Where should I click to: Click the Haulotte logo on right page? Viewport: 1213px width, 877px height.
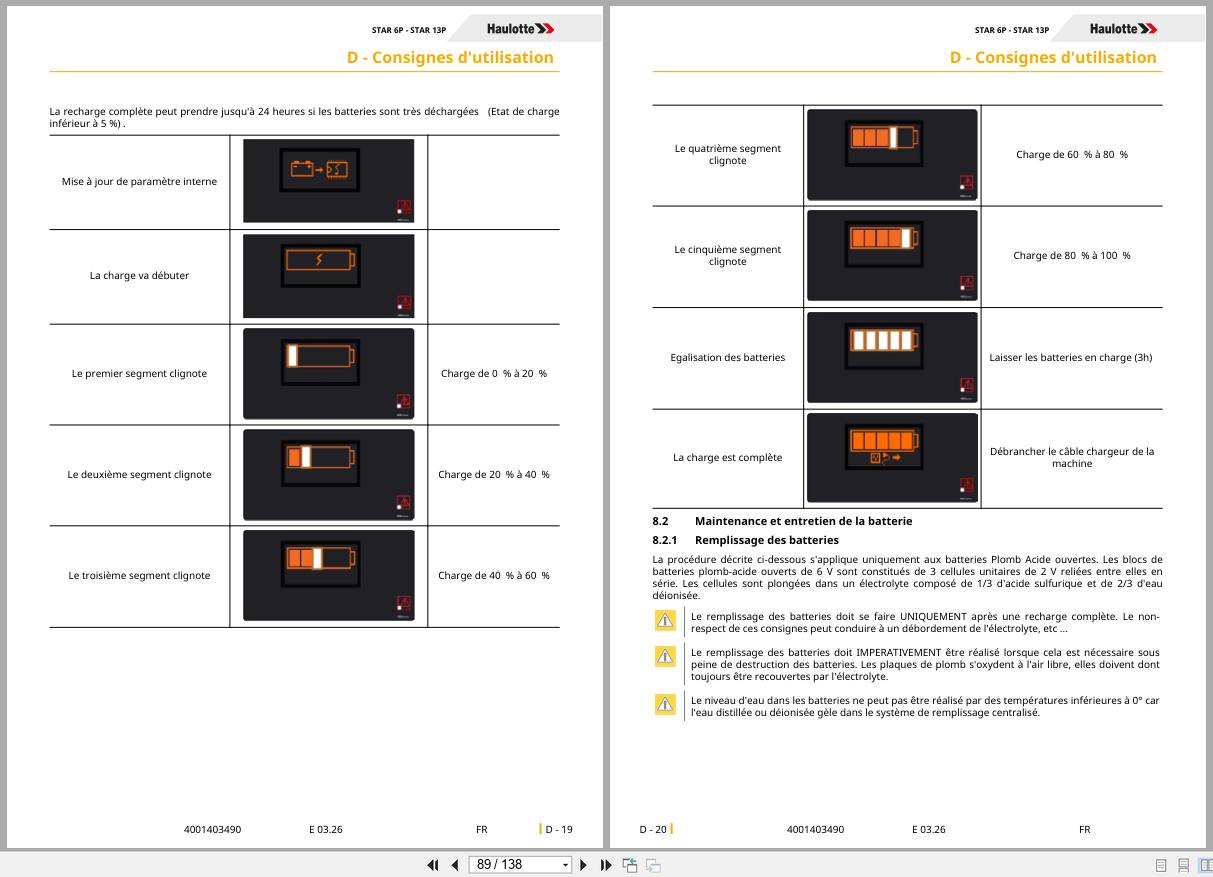(1123, 29)
